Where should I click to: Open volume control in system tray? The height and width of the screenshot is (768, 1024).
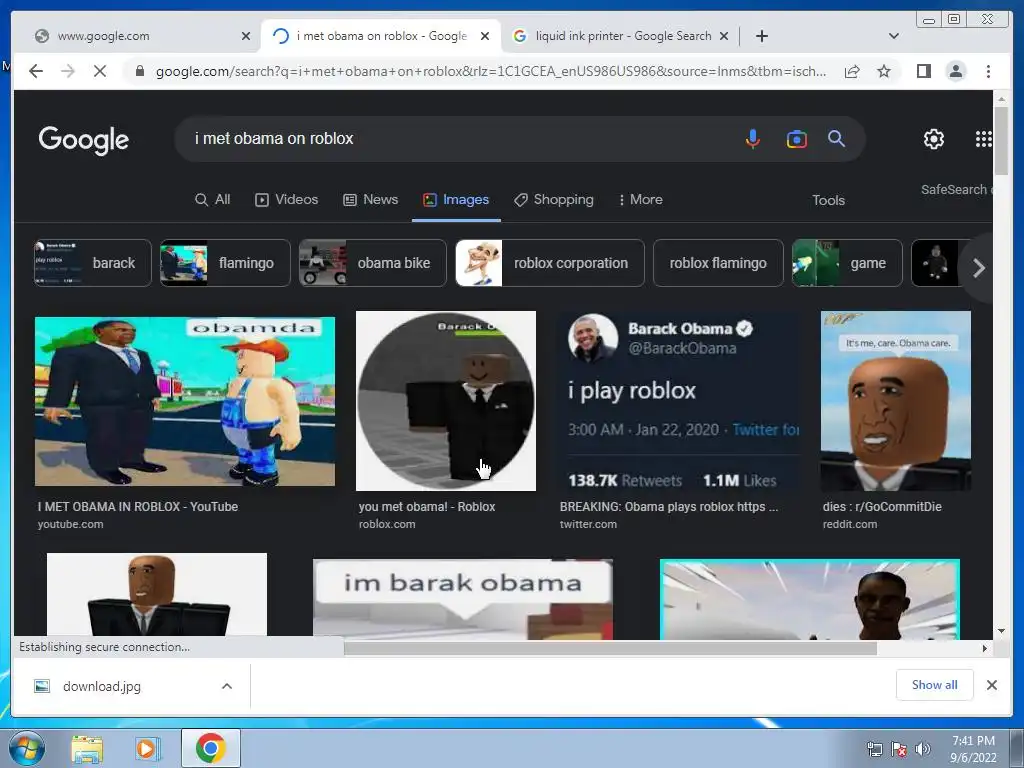coord(923,749)
